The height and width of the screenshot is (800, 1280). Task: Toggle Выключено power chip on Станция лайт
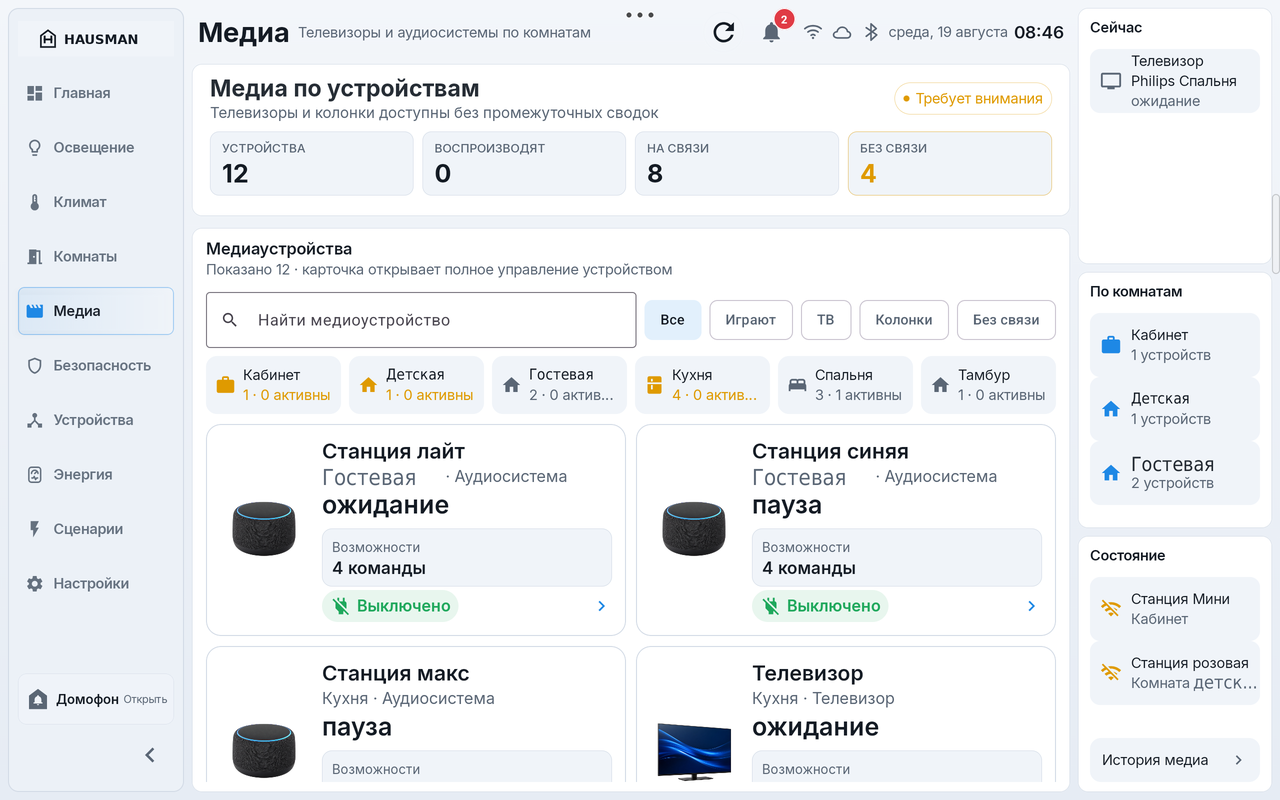click(390, 606)
